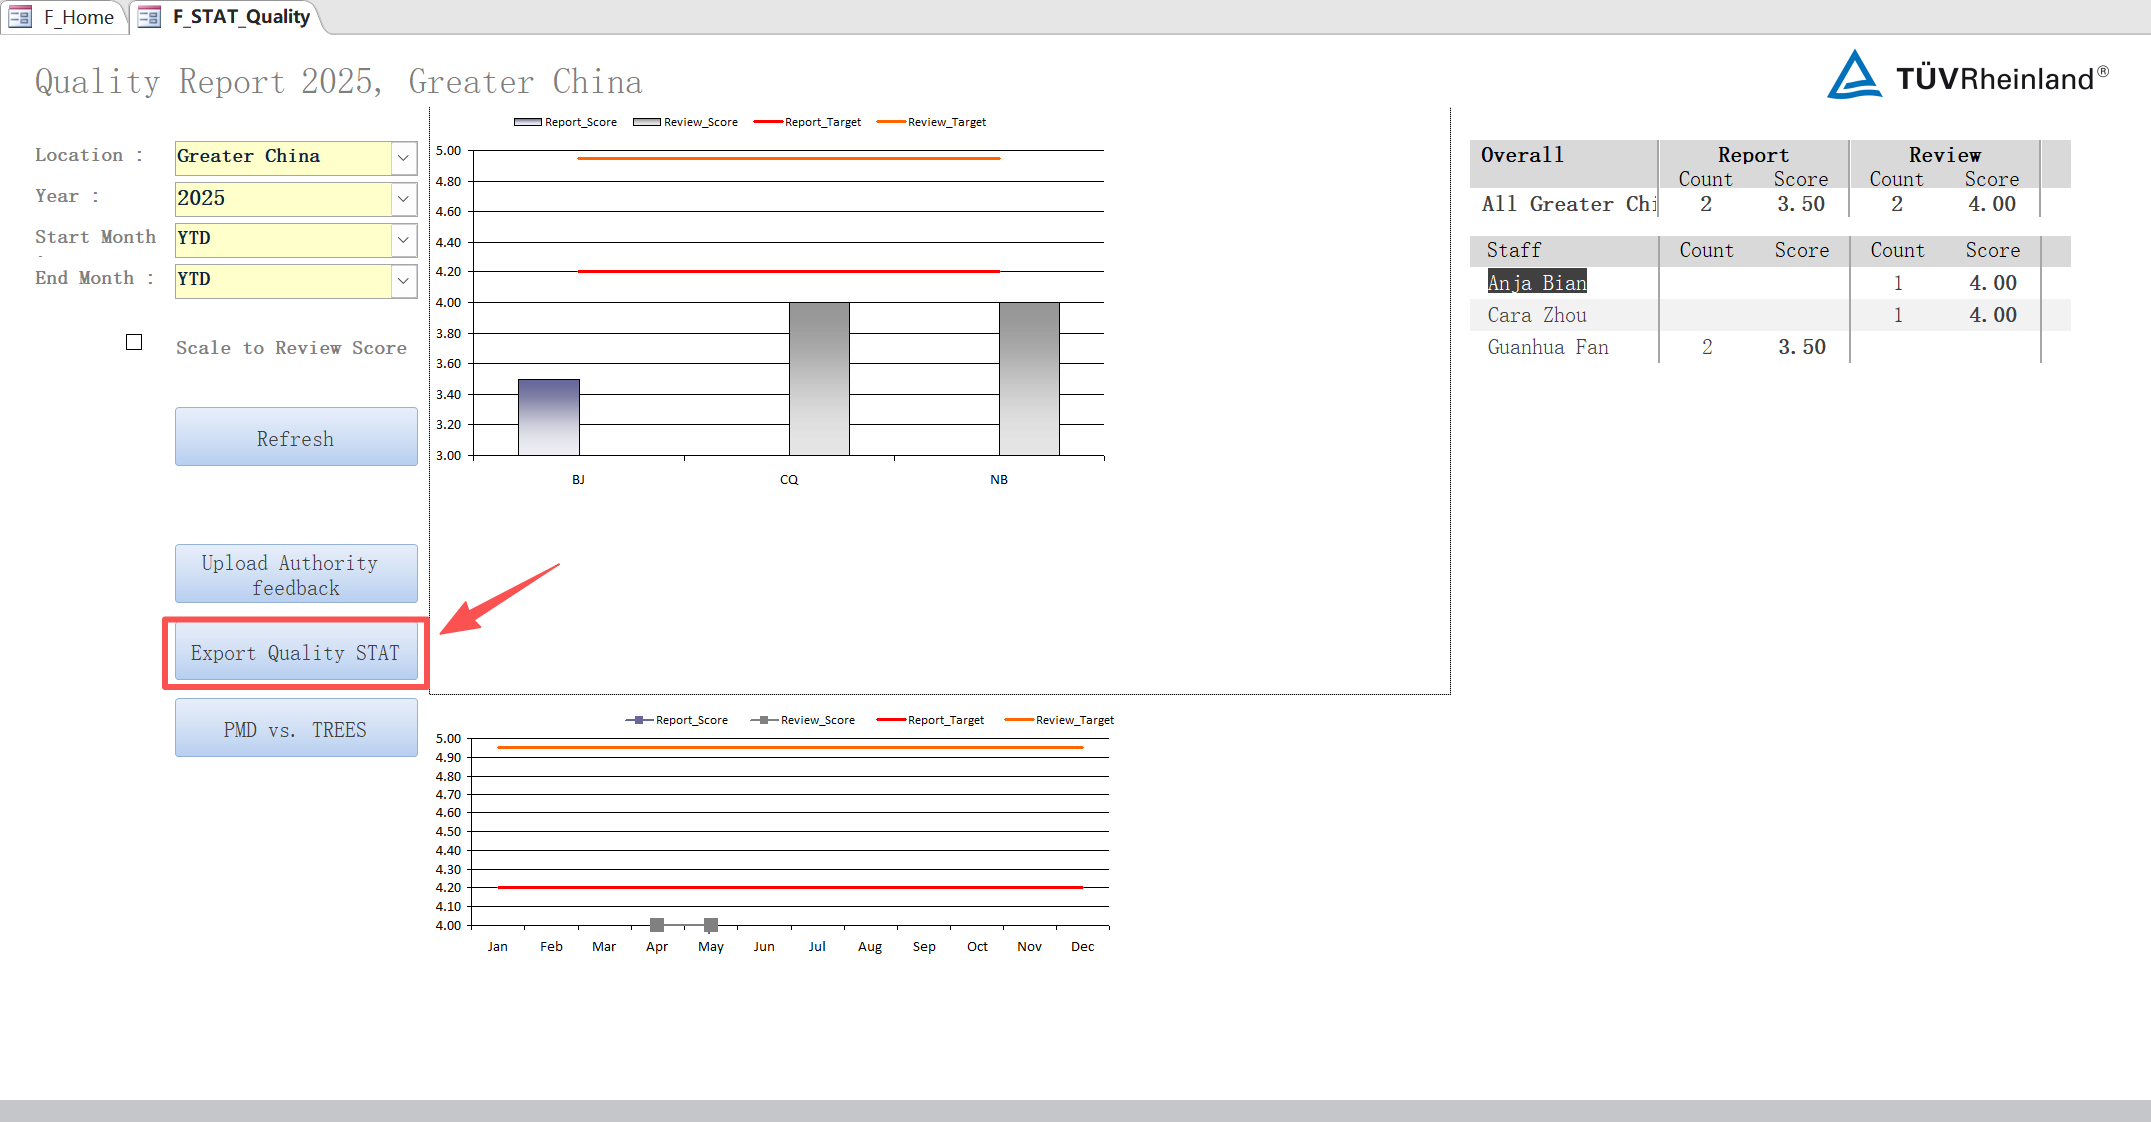Expand the Year dropdown list
This screenshot has width=2151, height=1122.
point(403,198)
